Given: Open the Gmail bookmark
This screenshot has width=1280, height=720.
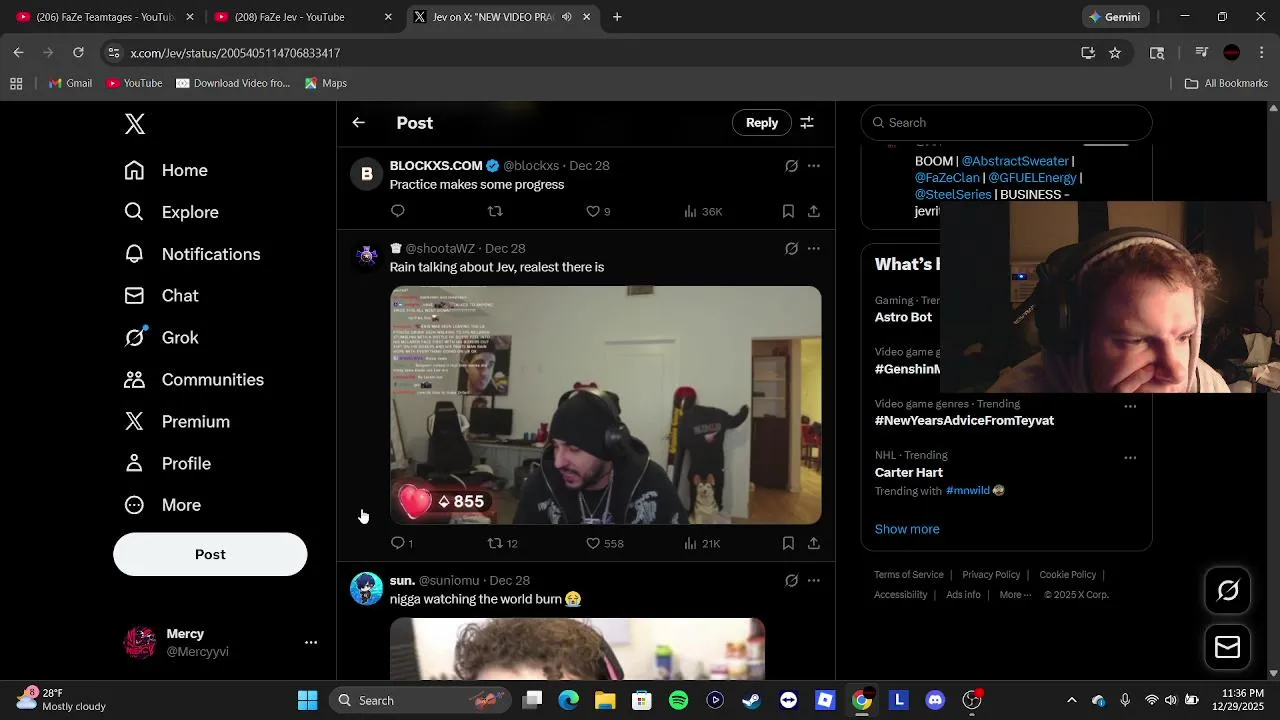Looking at the screenshot, I should click(71, 83).
